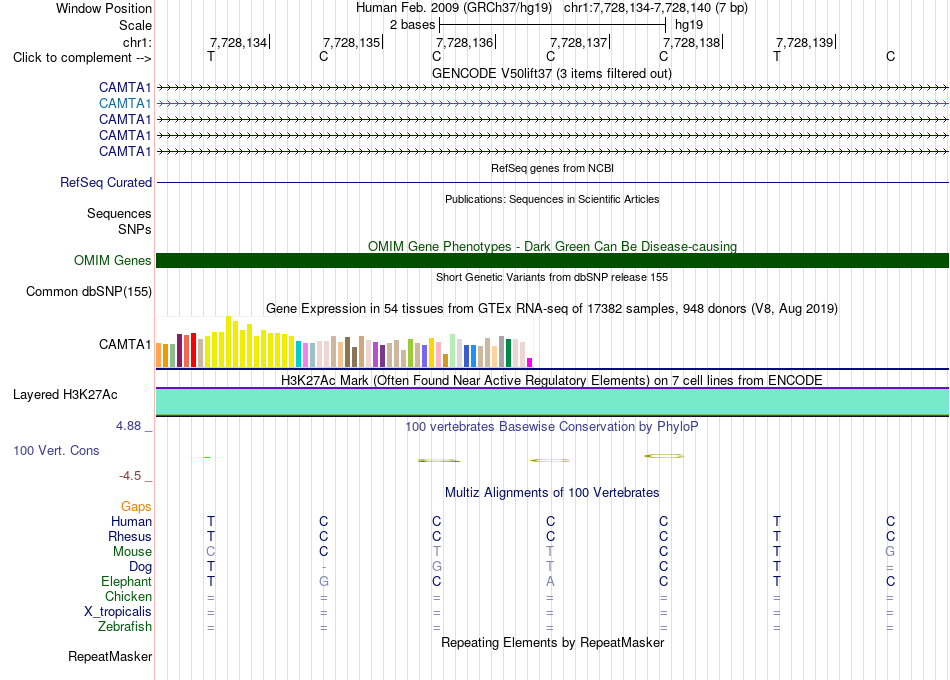
Task: Click the Window Position label
Action: click(x=104, y=8)
